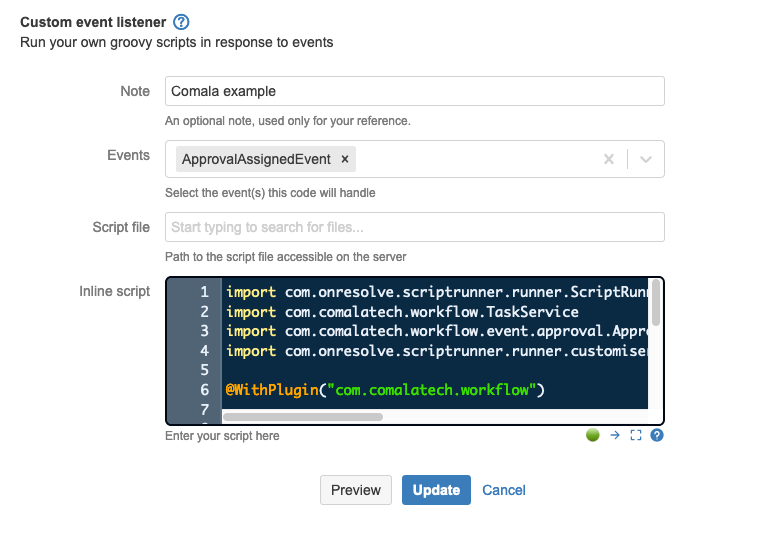Viewport: 770px width, 544px height.
Task: Click the ApprovalAssignedEvent tag text
Action: [256, 159]
